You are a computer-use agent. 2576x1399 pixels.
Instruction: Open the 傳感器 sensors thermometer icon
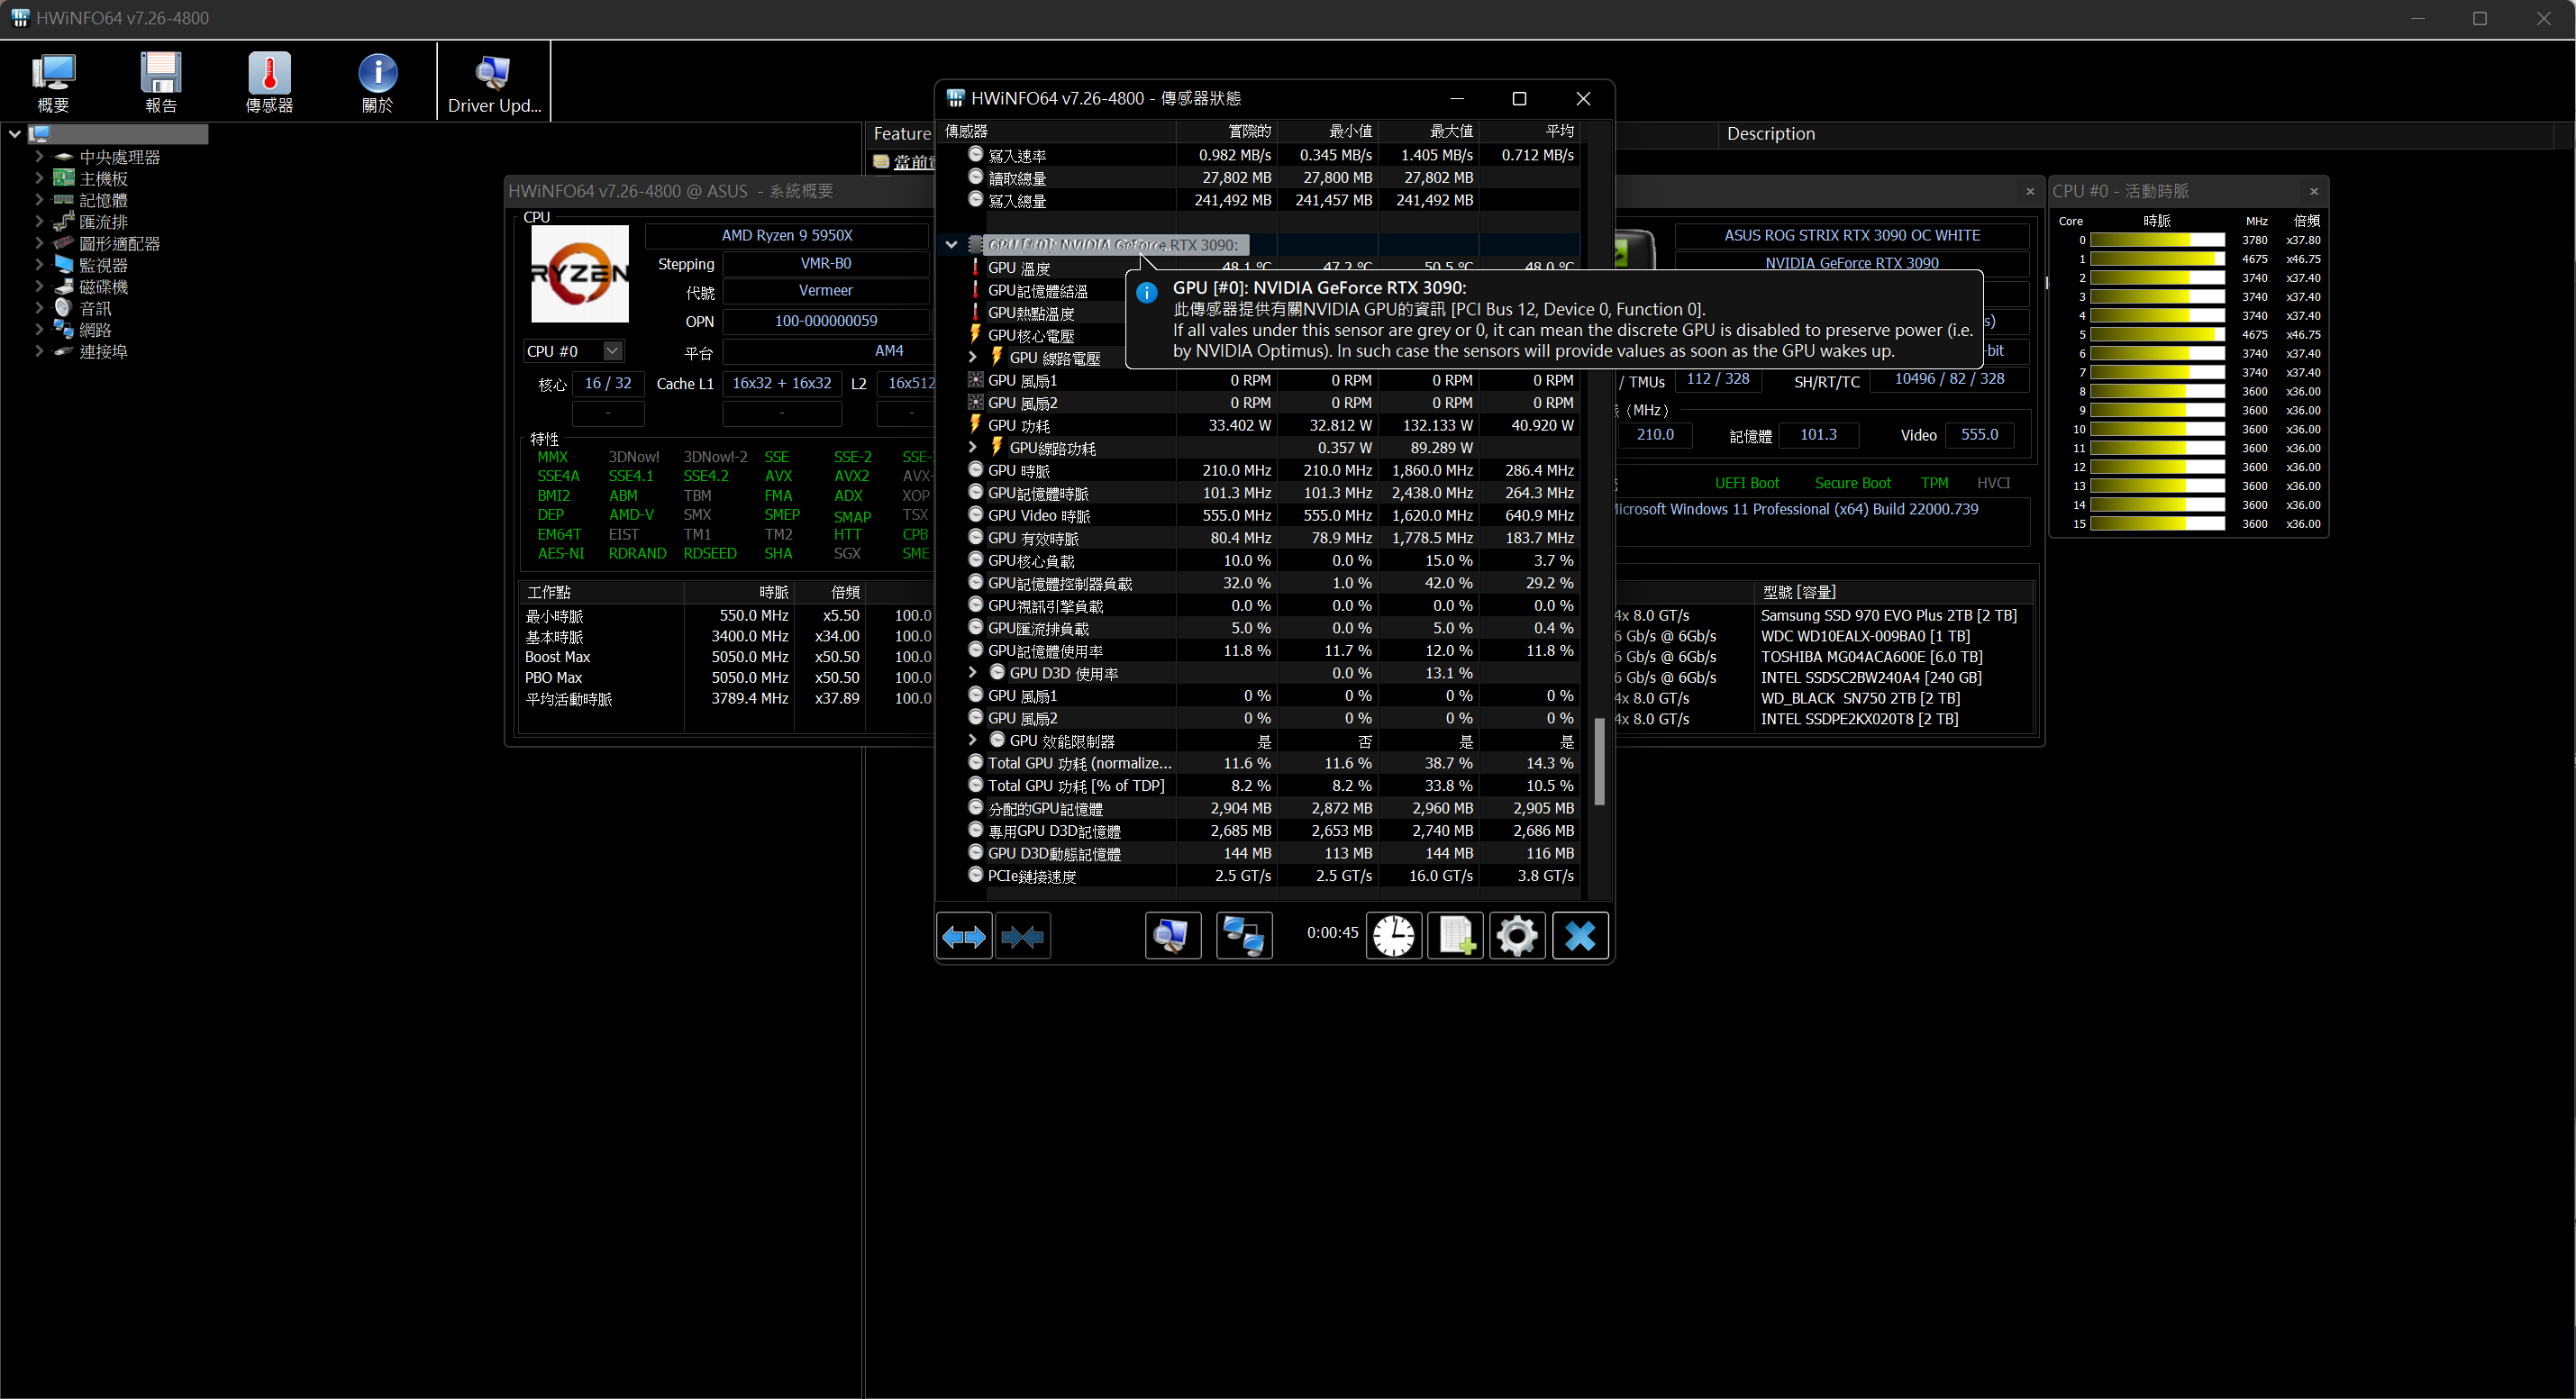point(269,82)
